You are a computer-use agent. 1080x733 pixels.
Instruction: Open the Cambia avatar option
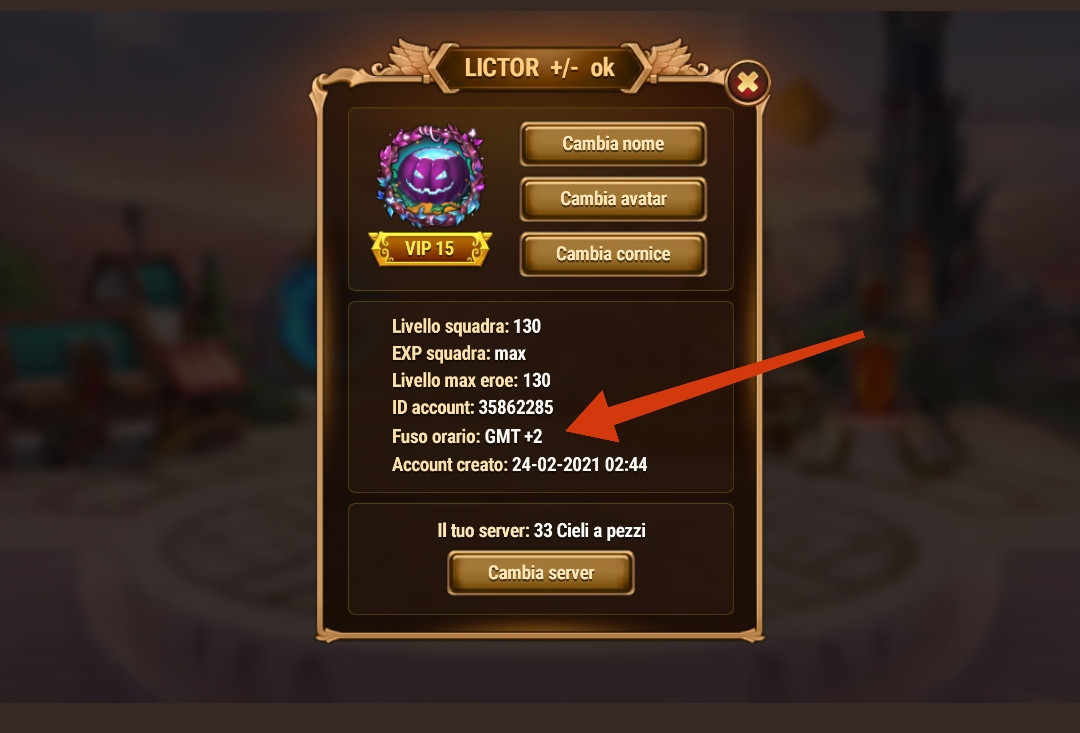613,198
